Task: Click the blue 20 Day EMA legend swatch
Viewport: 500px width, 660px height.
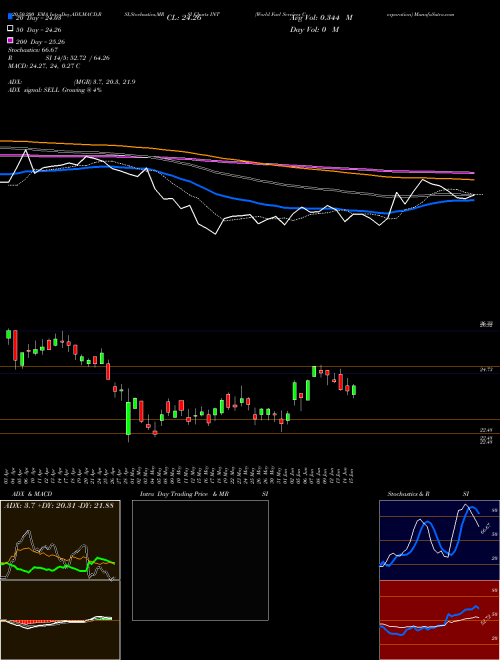Action: pos(11,17)
